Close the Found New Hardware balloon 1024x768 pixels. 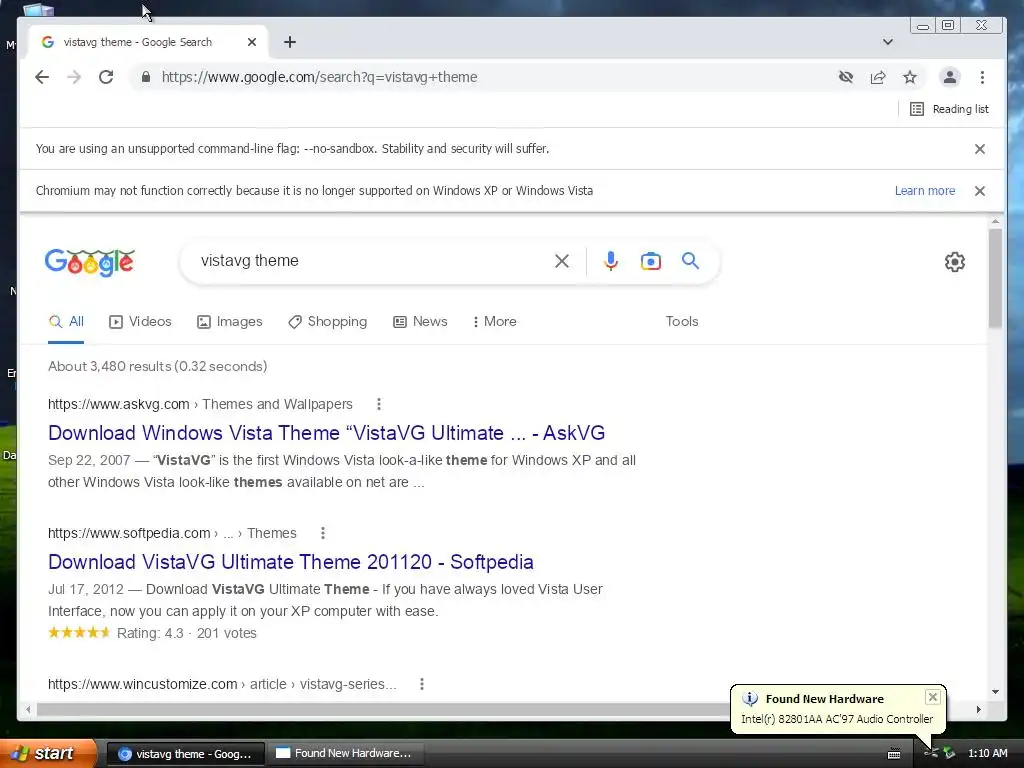click(x=933, y=697)
